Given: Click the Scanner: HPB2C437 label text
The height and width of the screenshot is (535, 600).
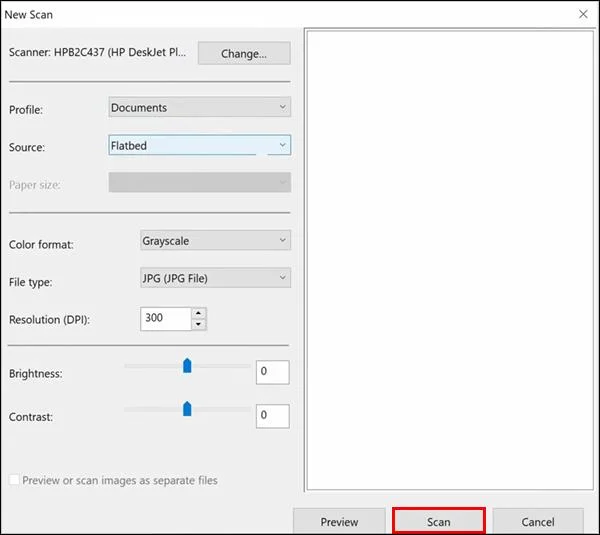Looking at the screenshot, I should (98, 52).
